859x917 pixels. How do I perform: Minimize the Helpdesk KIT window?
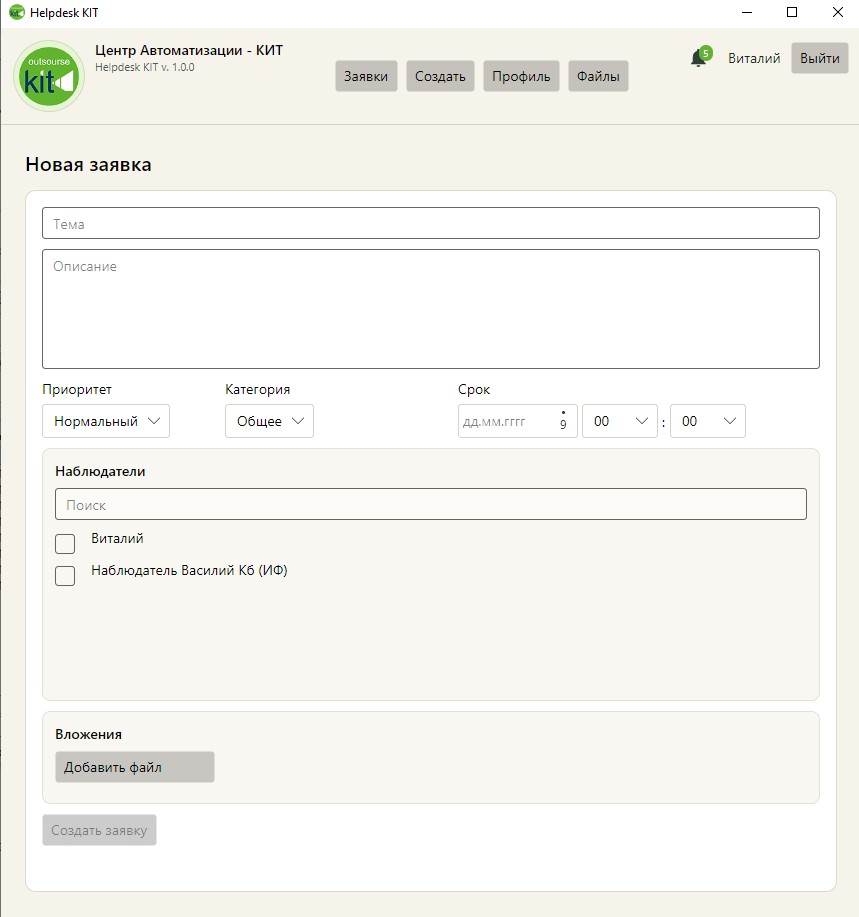[746, 12]
